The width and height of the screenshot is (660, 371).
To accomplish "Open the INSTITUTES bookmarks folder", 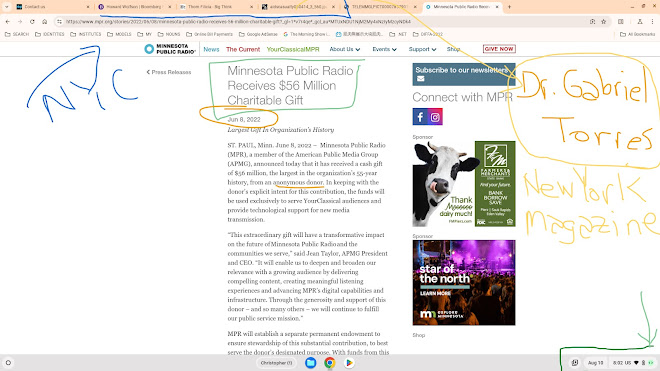I will 86,34.
